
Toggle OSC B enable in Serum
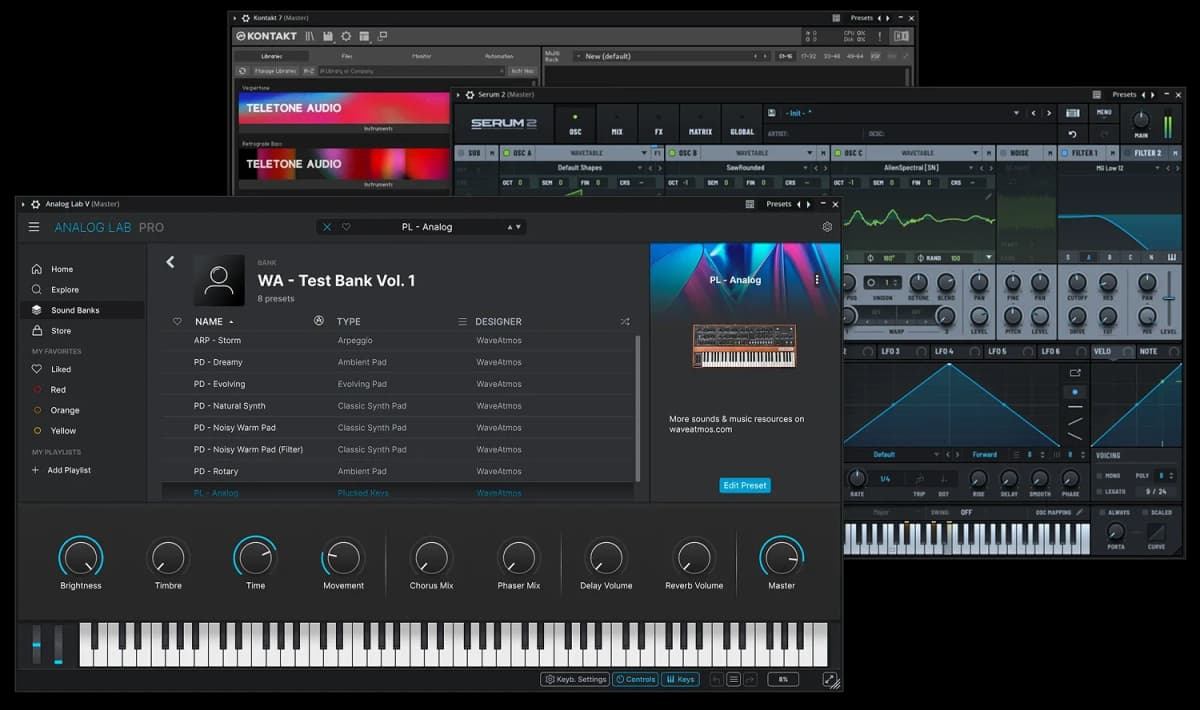point(672,153)
